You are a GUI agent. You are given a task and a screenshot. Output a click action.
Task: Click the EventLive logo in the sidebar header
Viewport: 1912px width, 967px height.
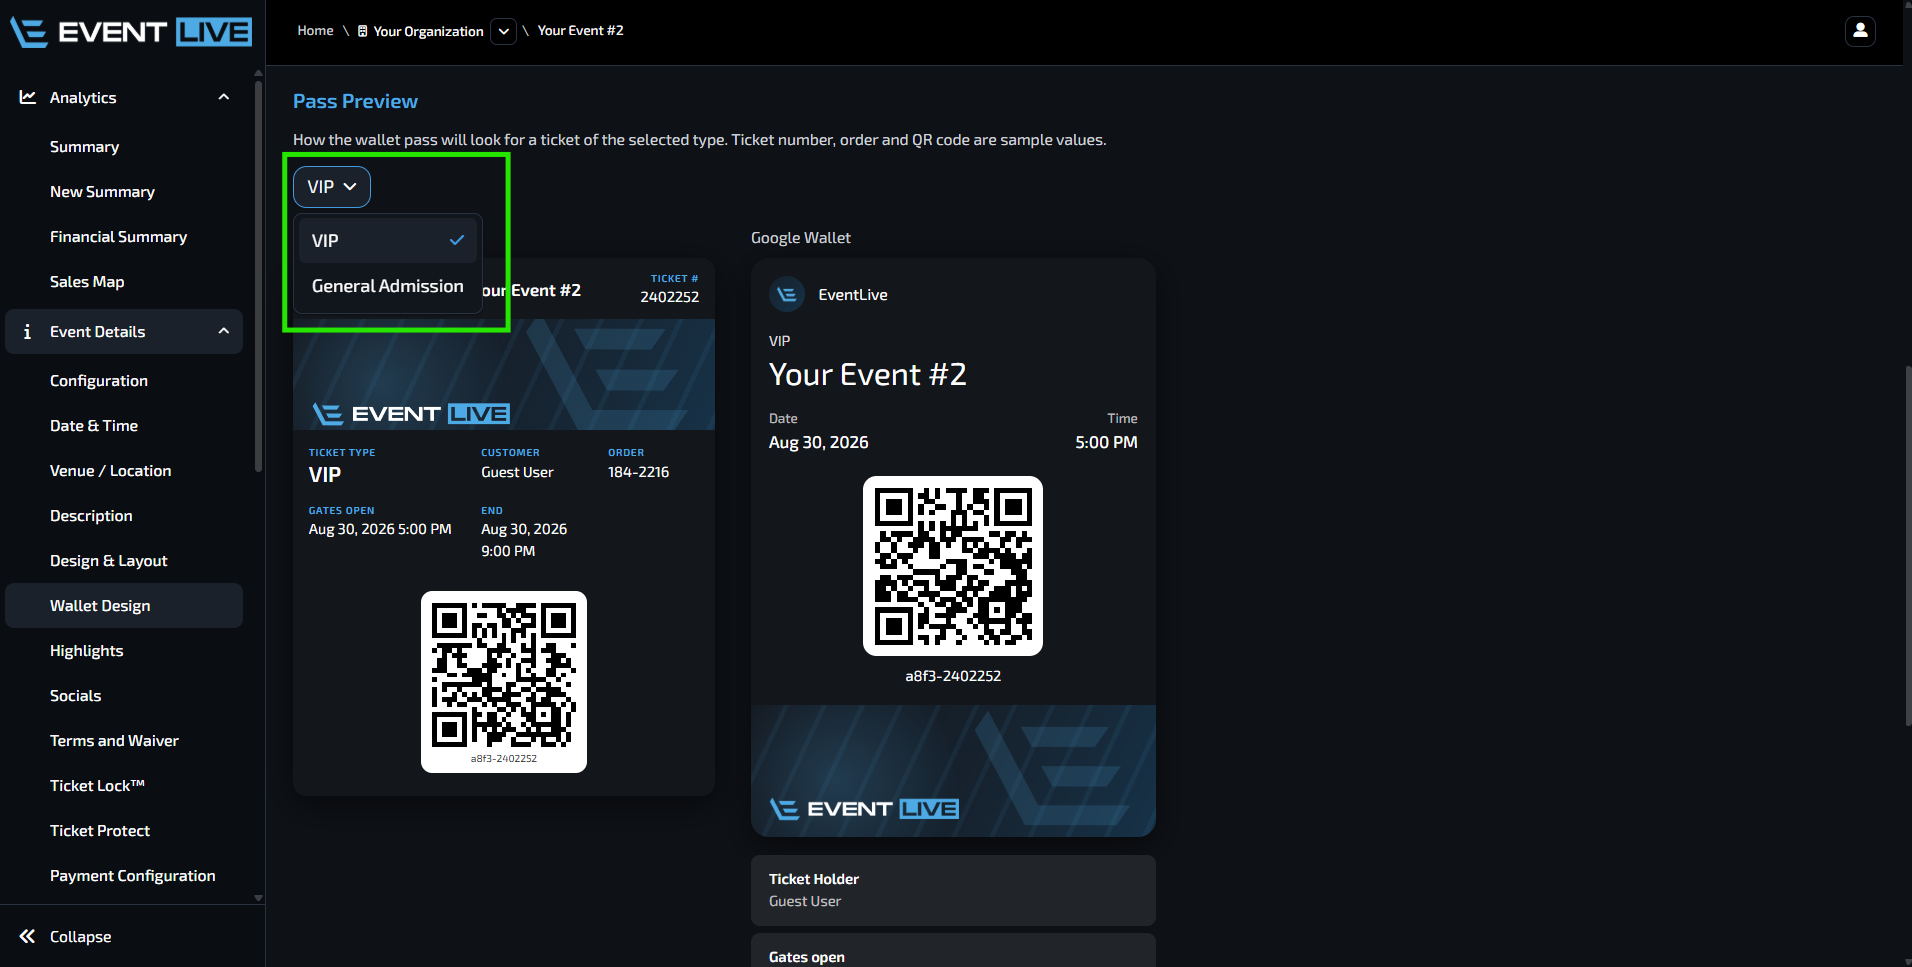pyautogui.click(x=131, y=32)
